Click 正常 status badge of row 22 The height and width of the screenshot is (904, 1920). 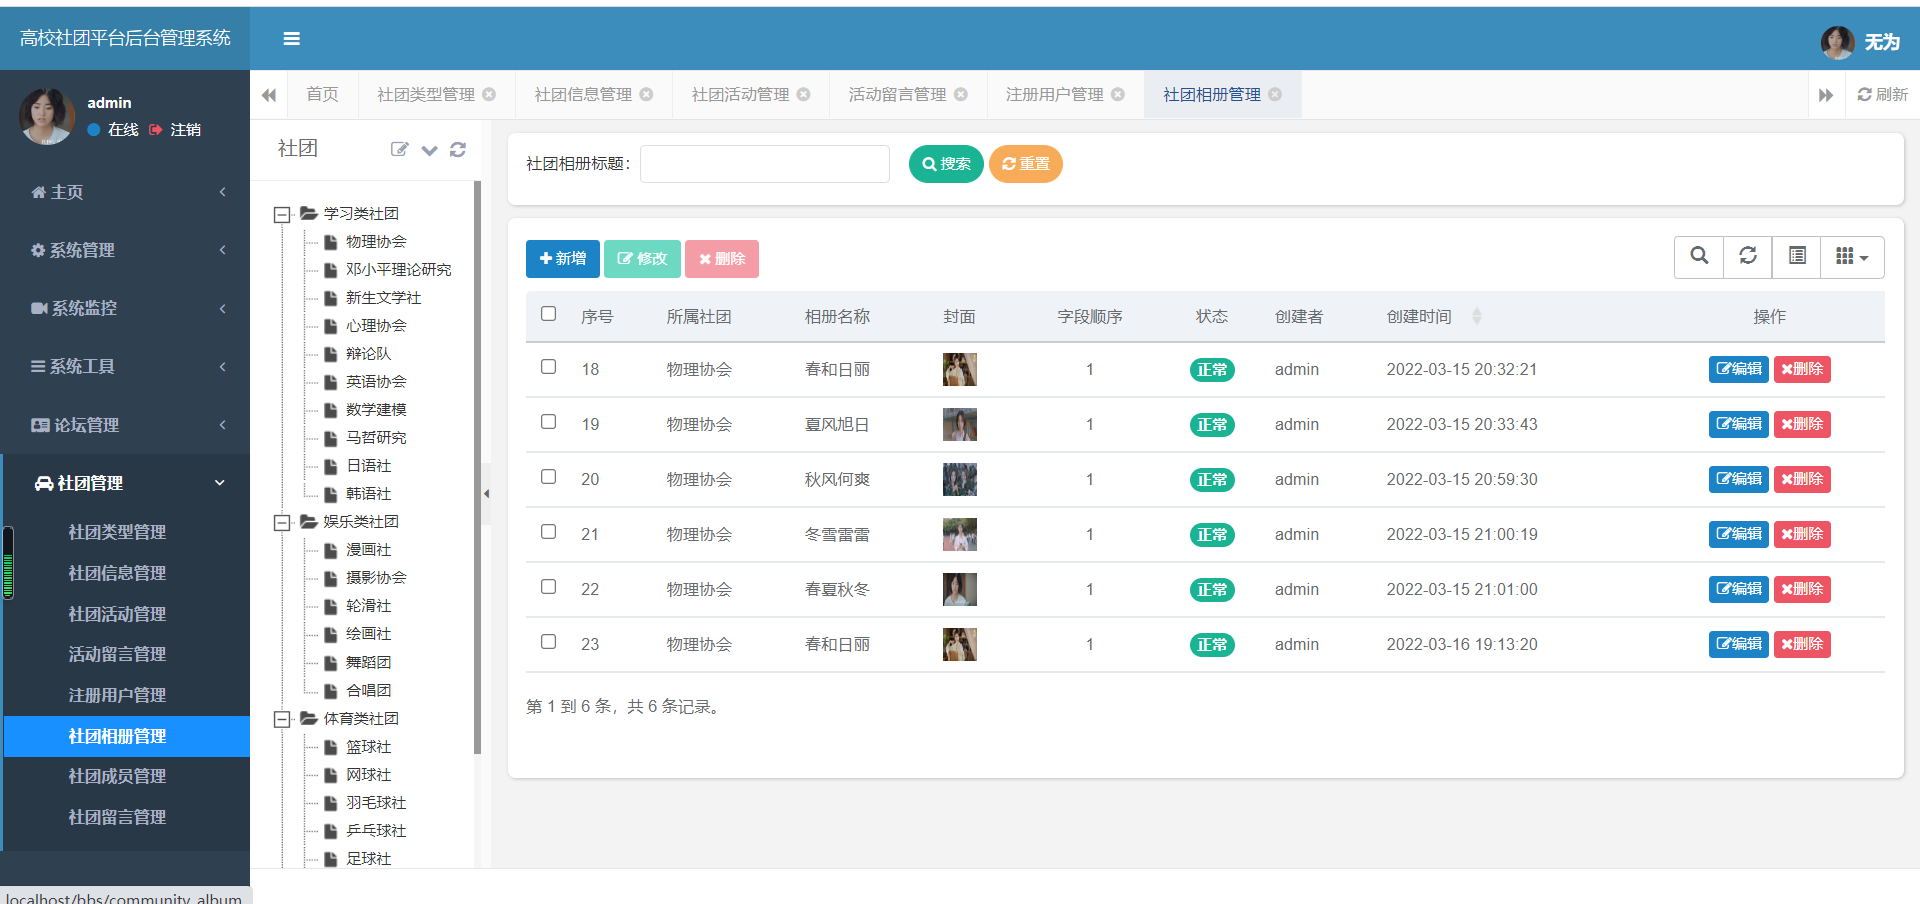1212,590
